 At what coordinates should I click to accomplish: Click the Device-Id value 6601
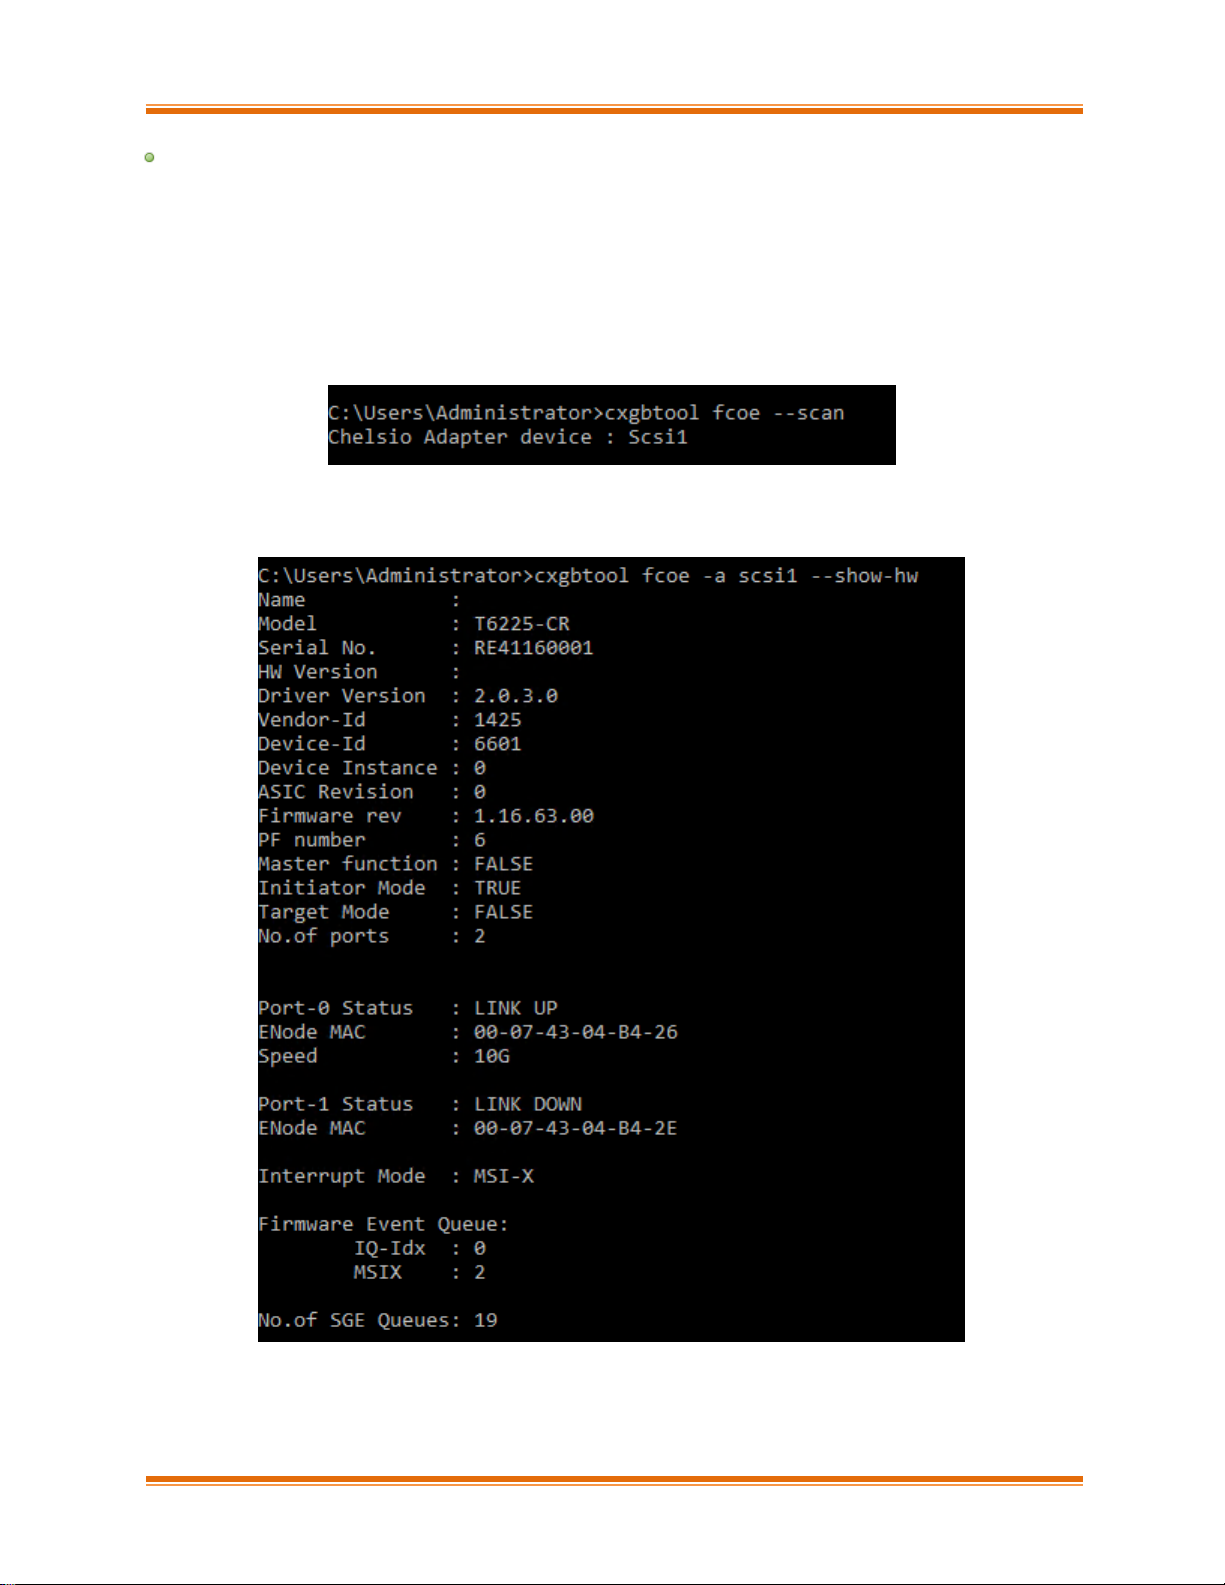click(498, 744)
